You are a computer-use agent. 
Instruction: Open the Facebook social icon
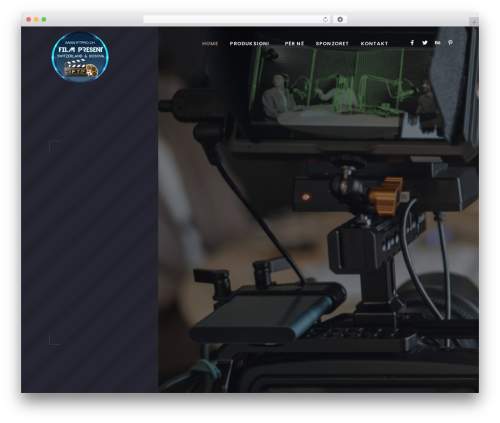point(412,43)
